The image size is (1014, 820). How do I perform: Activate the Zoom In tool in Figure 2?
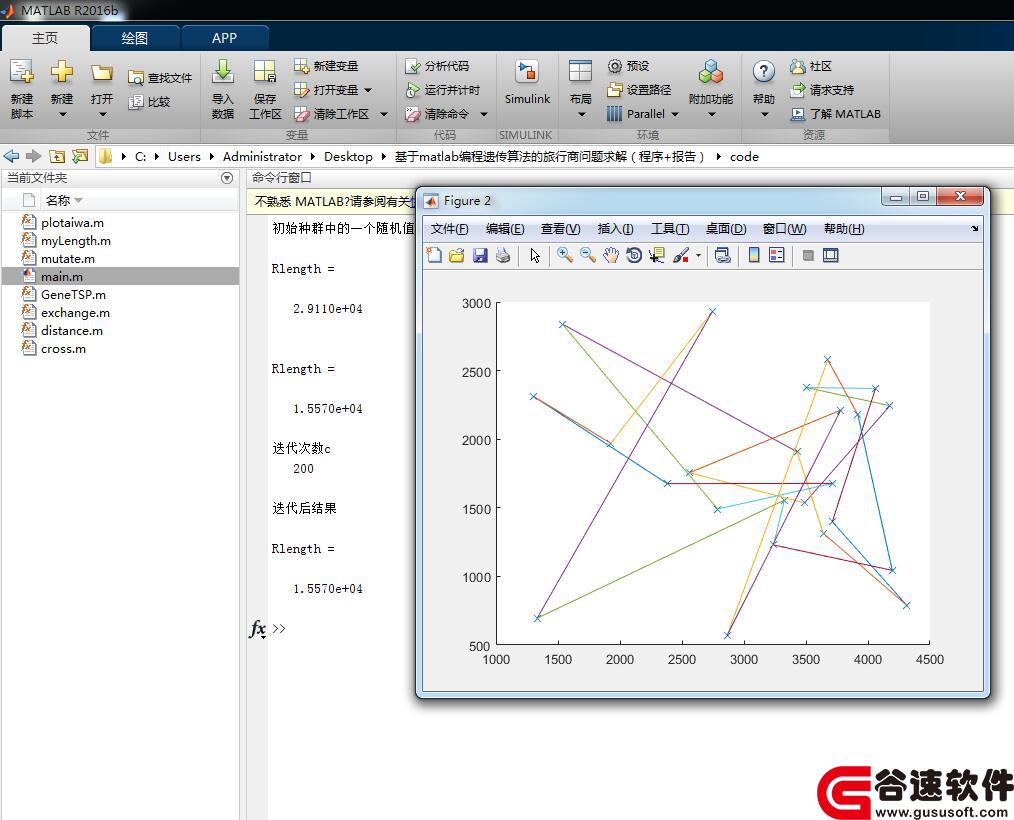565,255
